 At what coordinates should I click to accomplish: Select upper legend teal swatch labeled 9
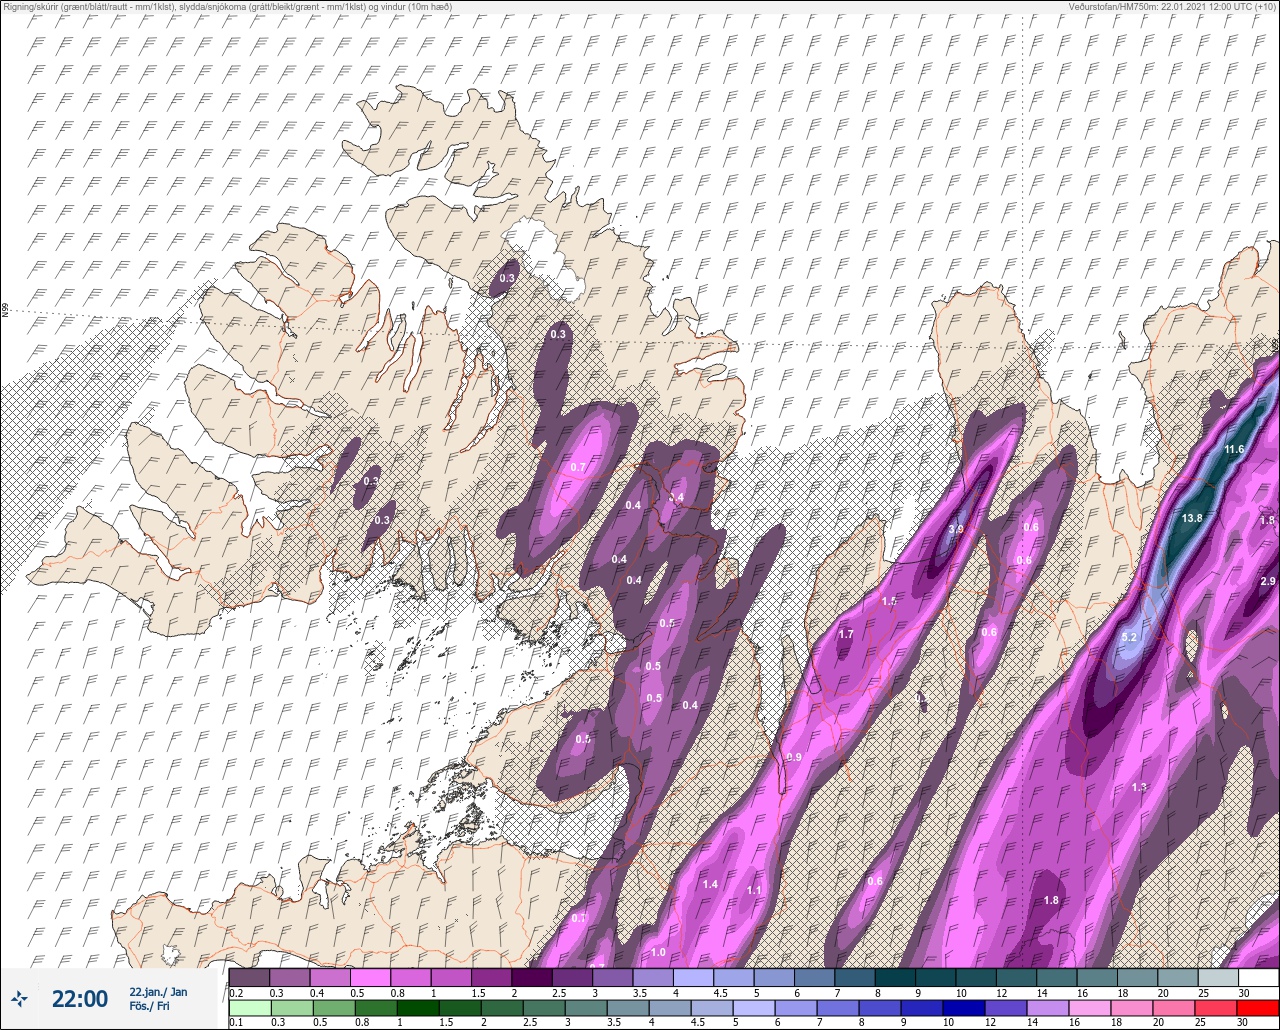pyautogui.click(x=935, y=977)
